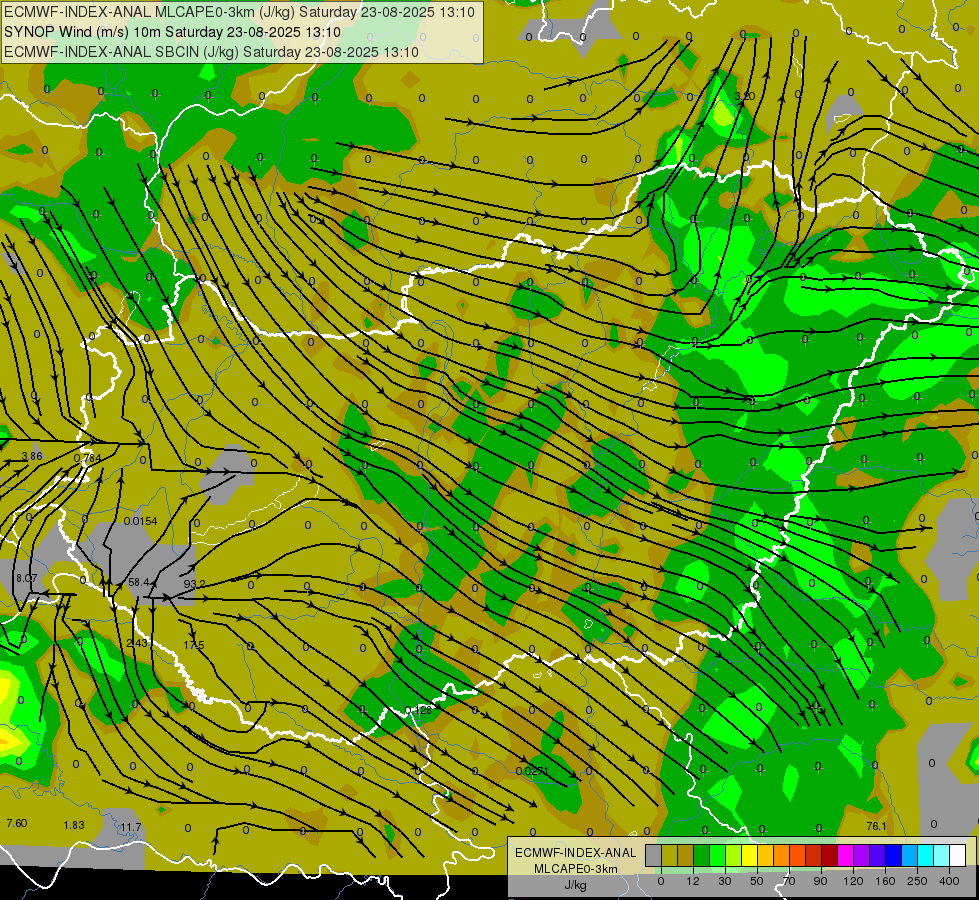Image resolution: width=979 pixels, height=900 pixels.
Task: Click legend title ECMWF-INDEX-ANAL
Action: [576, 853]
